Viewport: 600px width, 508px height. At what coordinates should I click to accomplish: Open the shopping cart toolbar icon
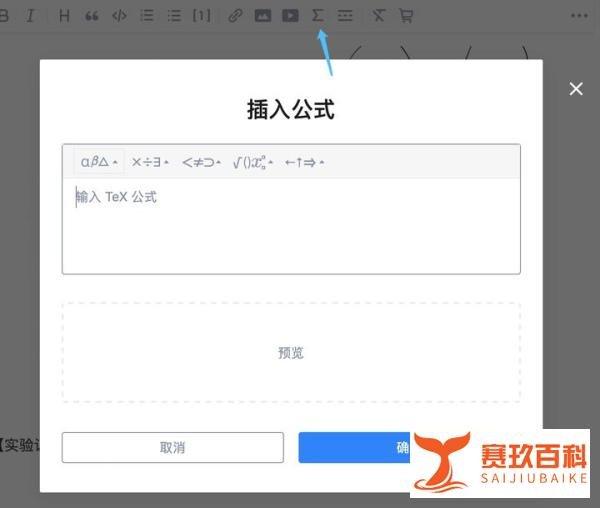pos(406,16)
